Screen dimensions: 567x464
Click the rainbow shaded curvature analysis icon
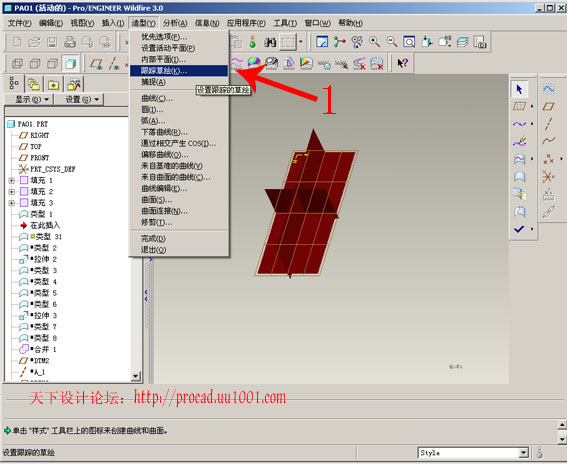coord(254,64)
